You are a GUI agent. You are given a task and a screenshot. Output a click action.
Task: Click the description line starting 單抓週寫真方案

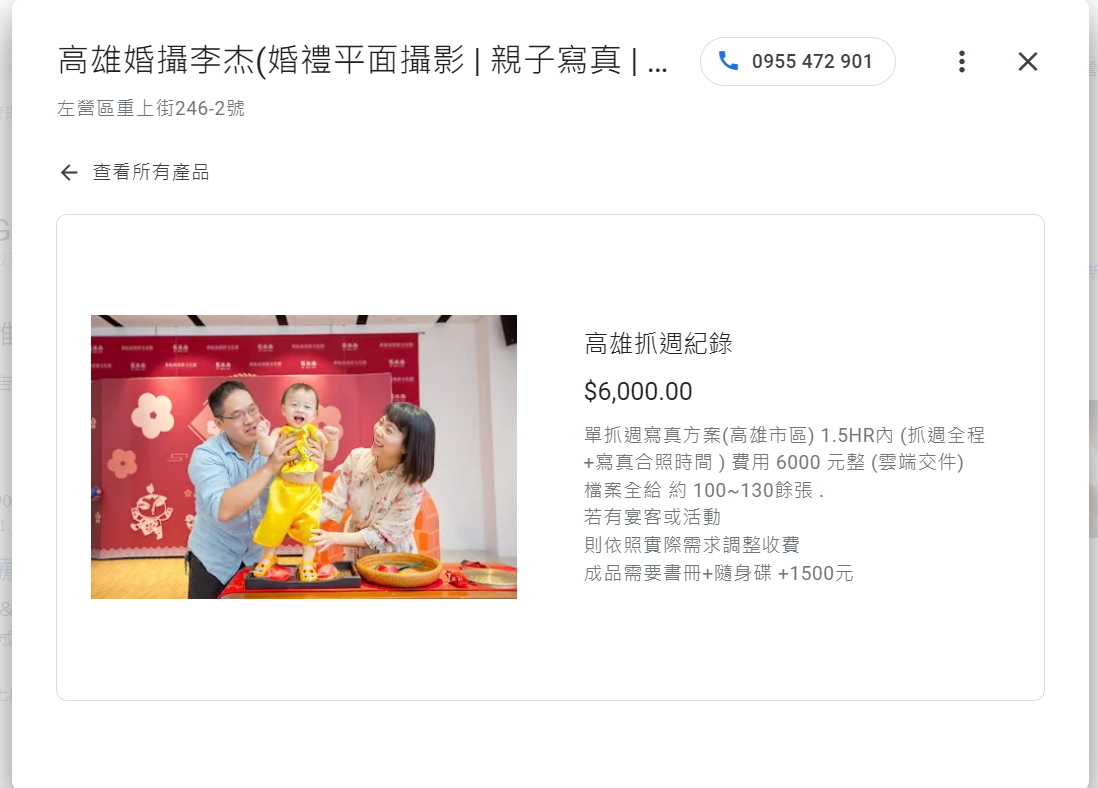(784, 435)
